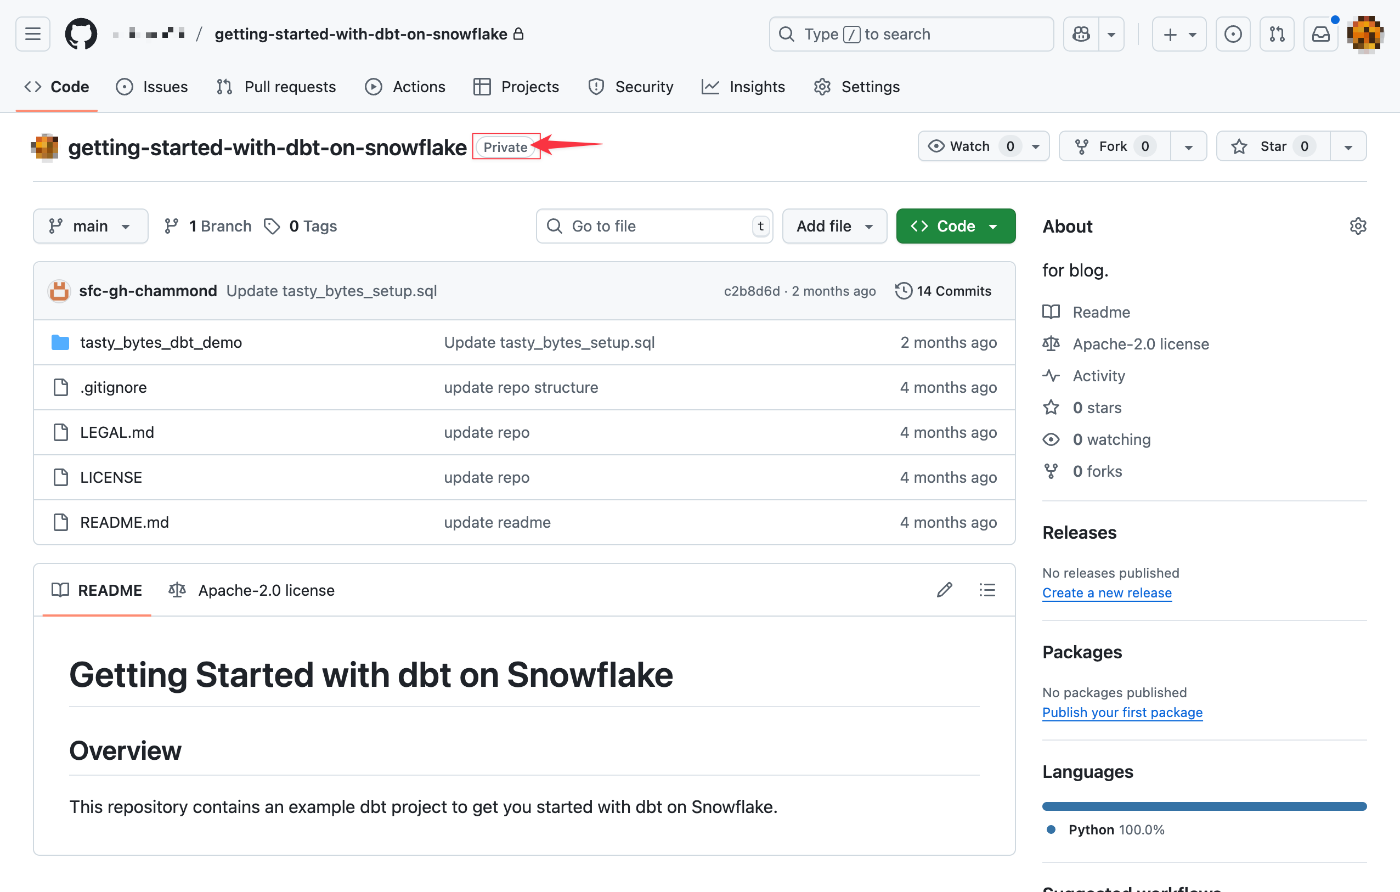Open the Projects tab
1400x892 pixels.
click(516, 87)
